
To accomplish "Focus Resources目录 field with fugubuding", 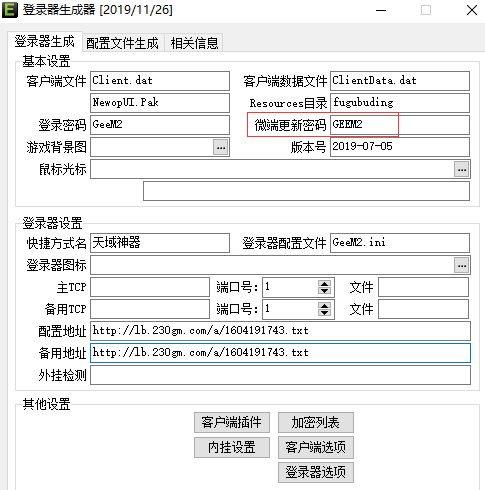I will pyautogui.click(x=400, y=103).
